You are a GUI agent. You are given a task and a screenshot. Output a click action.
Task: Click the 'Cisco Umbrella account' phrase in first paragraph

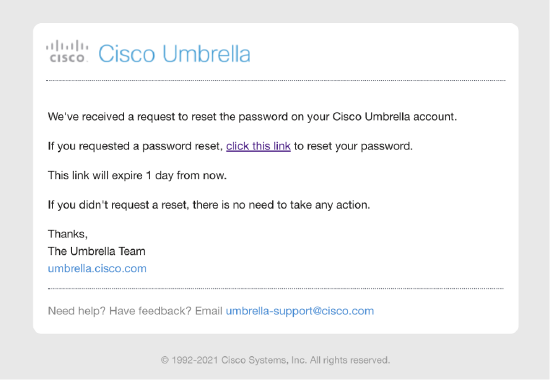tap(394, 116)
